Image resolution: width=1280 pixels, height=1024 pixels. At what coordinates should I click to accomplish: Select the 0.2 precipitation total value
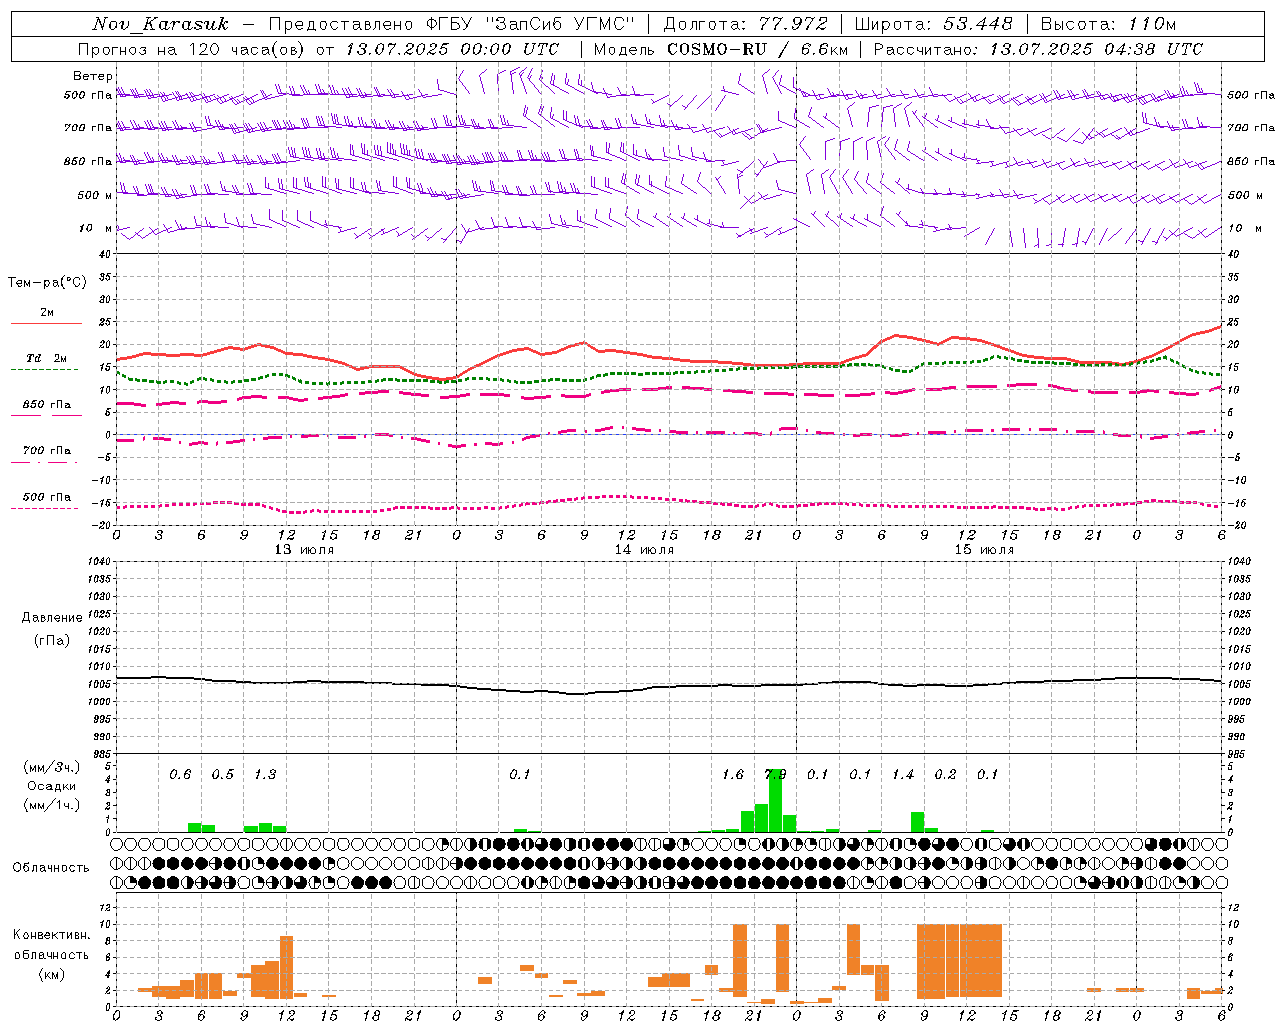[945, 775]
